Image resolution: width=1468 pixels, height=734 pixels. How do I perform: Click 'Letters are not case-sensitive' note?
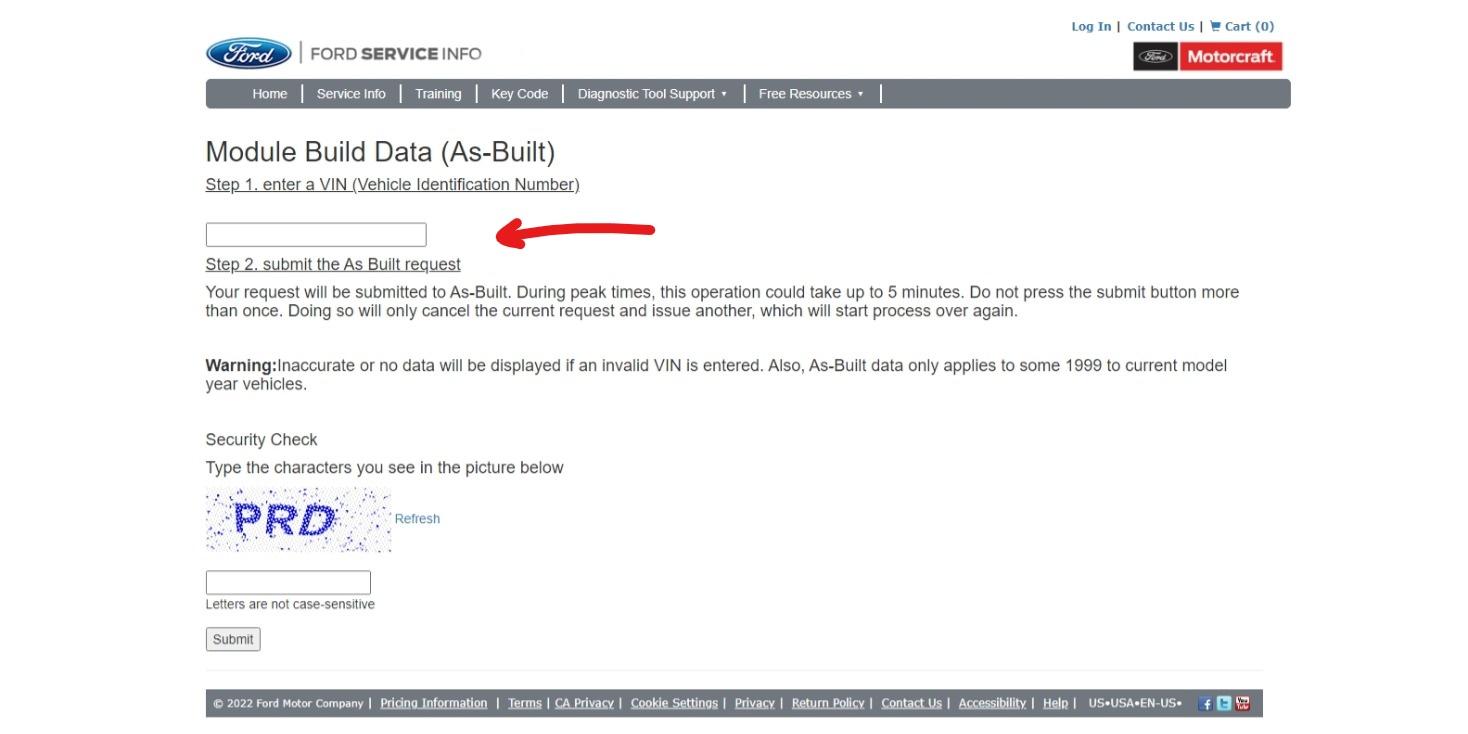pos(290,604)
